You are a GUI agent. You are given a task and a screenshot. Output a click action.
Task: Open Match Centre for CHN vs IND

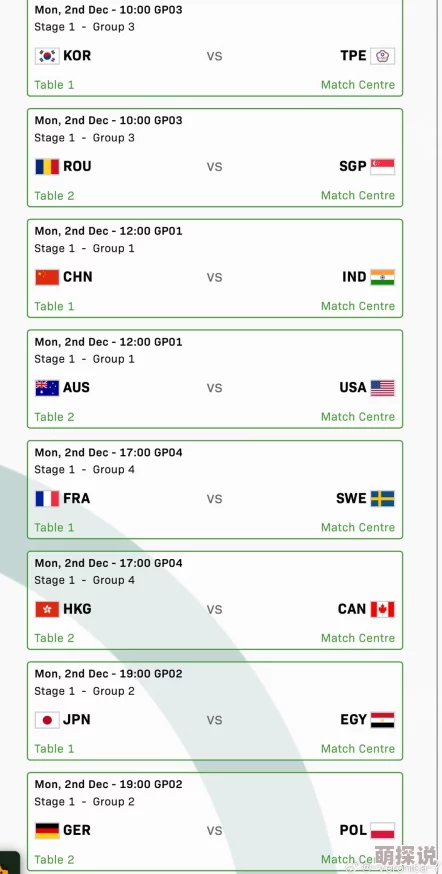pyautogui.click(x=358, y=306)
